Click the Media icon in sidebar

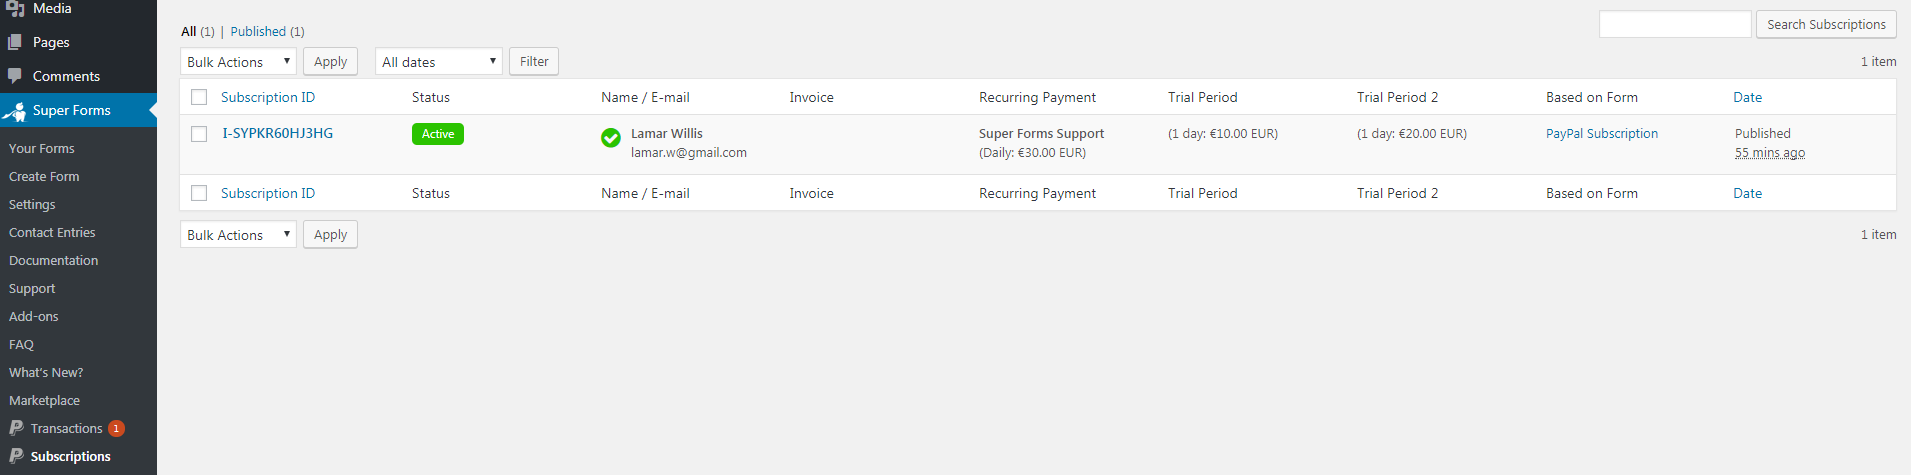15,8
